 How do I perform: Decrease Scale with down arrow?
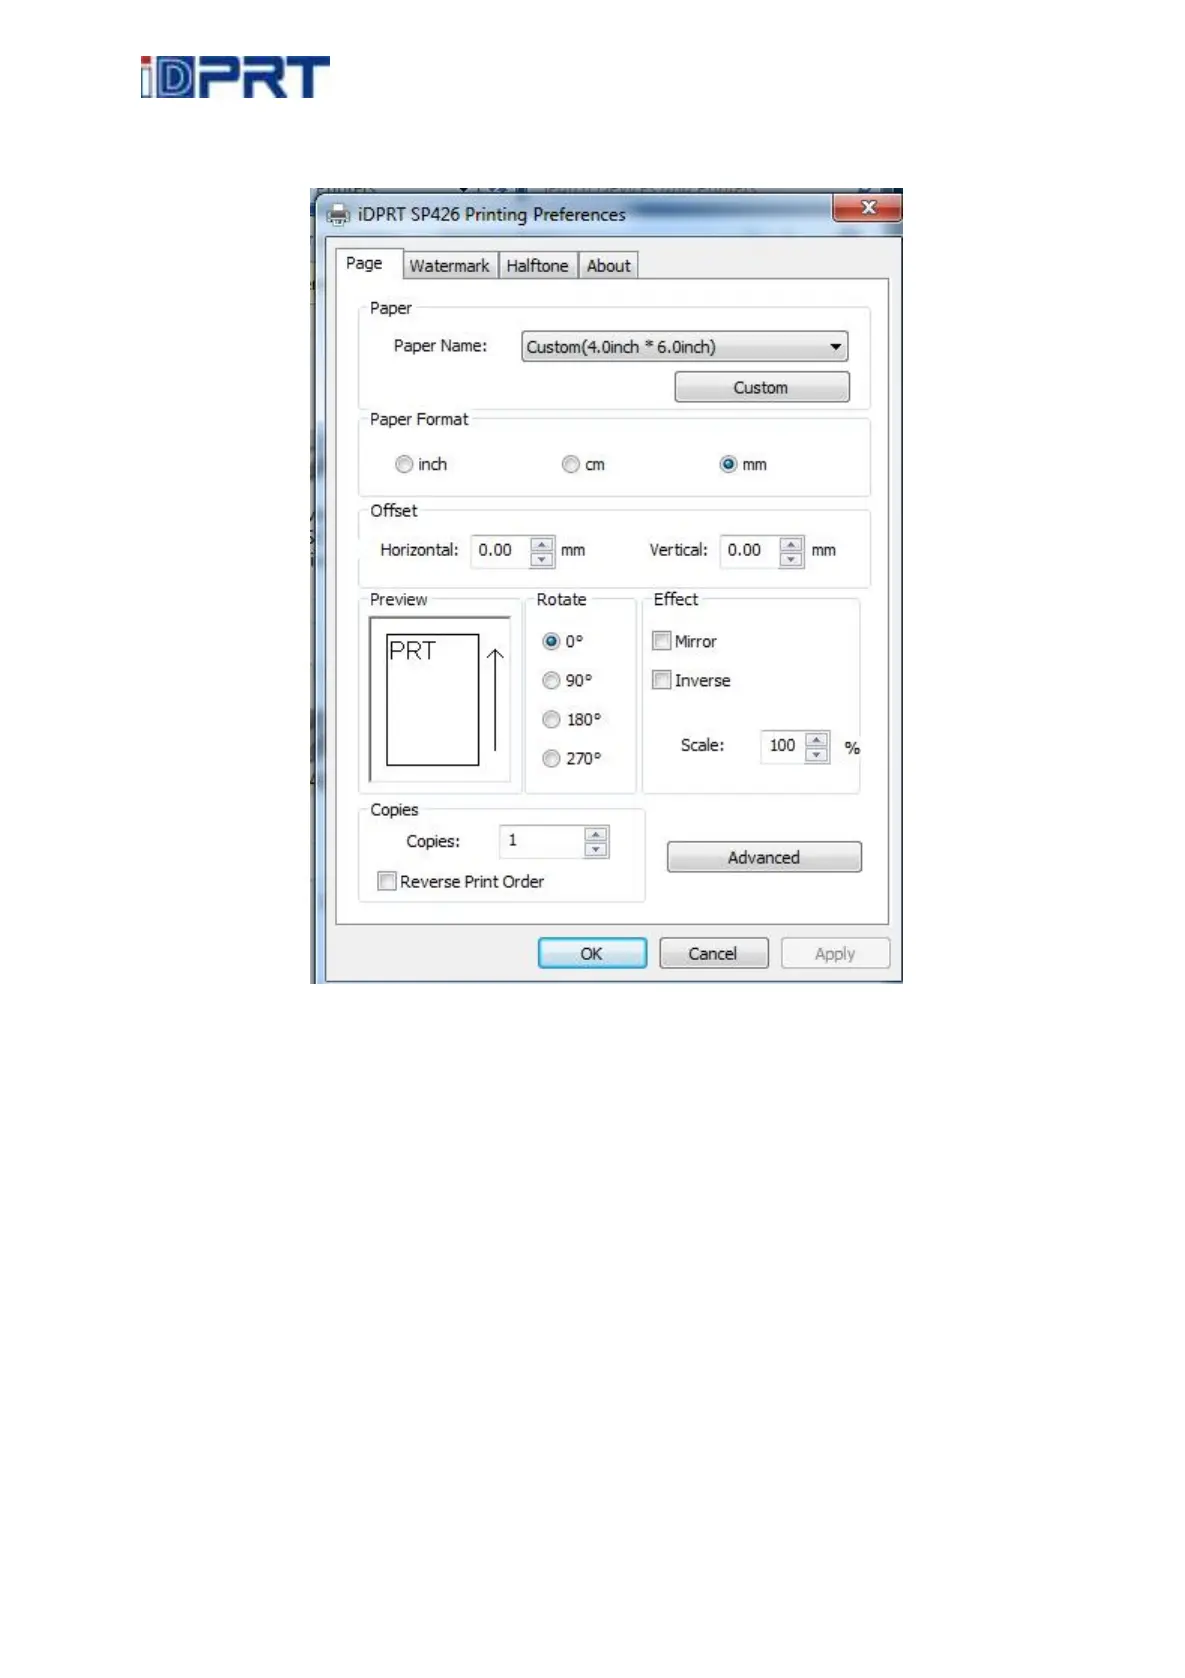pos(817,754)
